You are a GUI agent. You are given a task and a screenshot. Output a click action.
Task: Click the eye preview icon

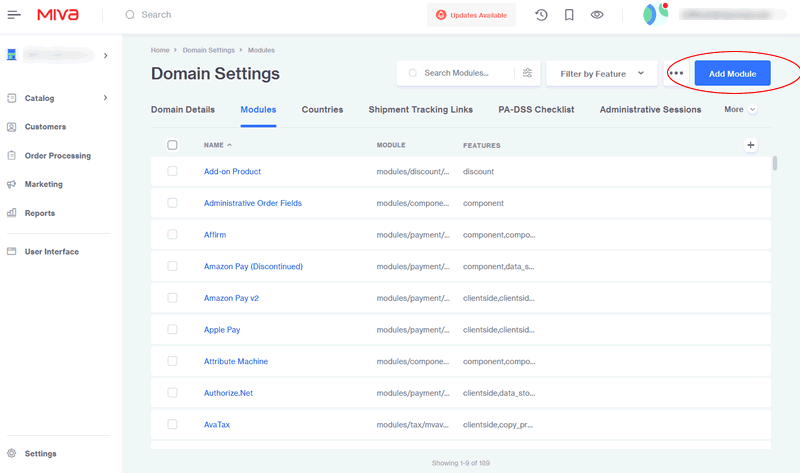pyautogui.click(x=597, y=15)
